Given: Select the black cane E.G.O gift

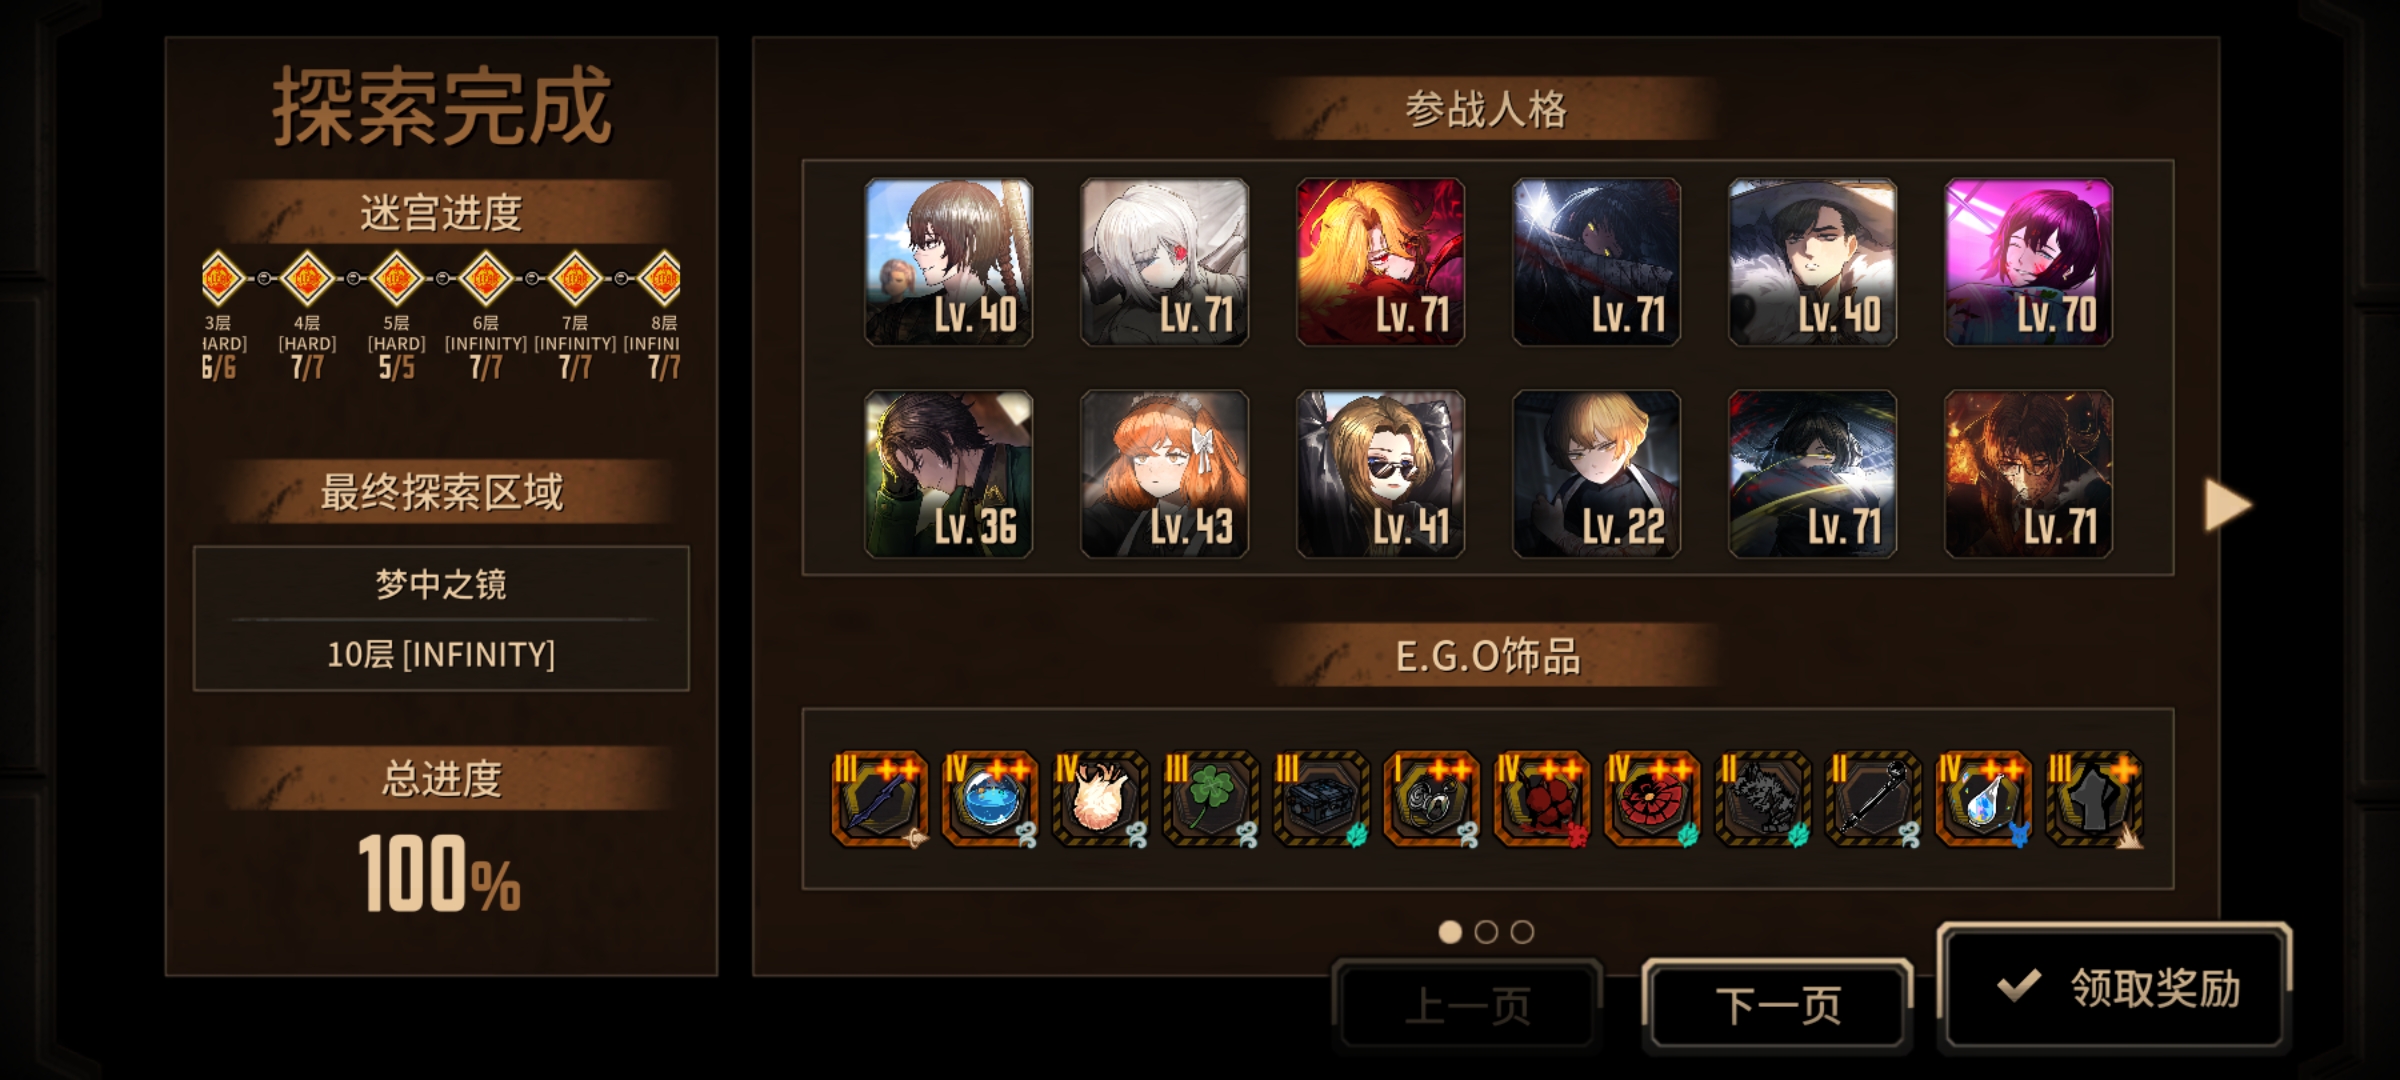Looking at the screenshot, I should pyautogui.click(x=1873, y=798).
